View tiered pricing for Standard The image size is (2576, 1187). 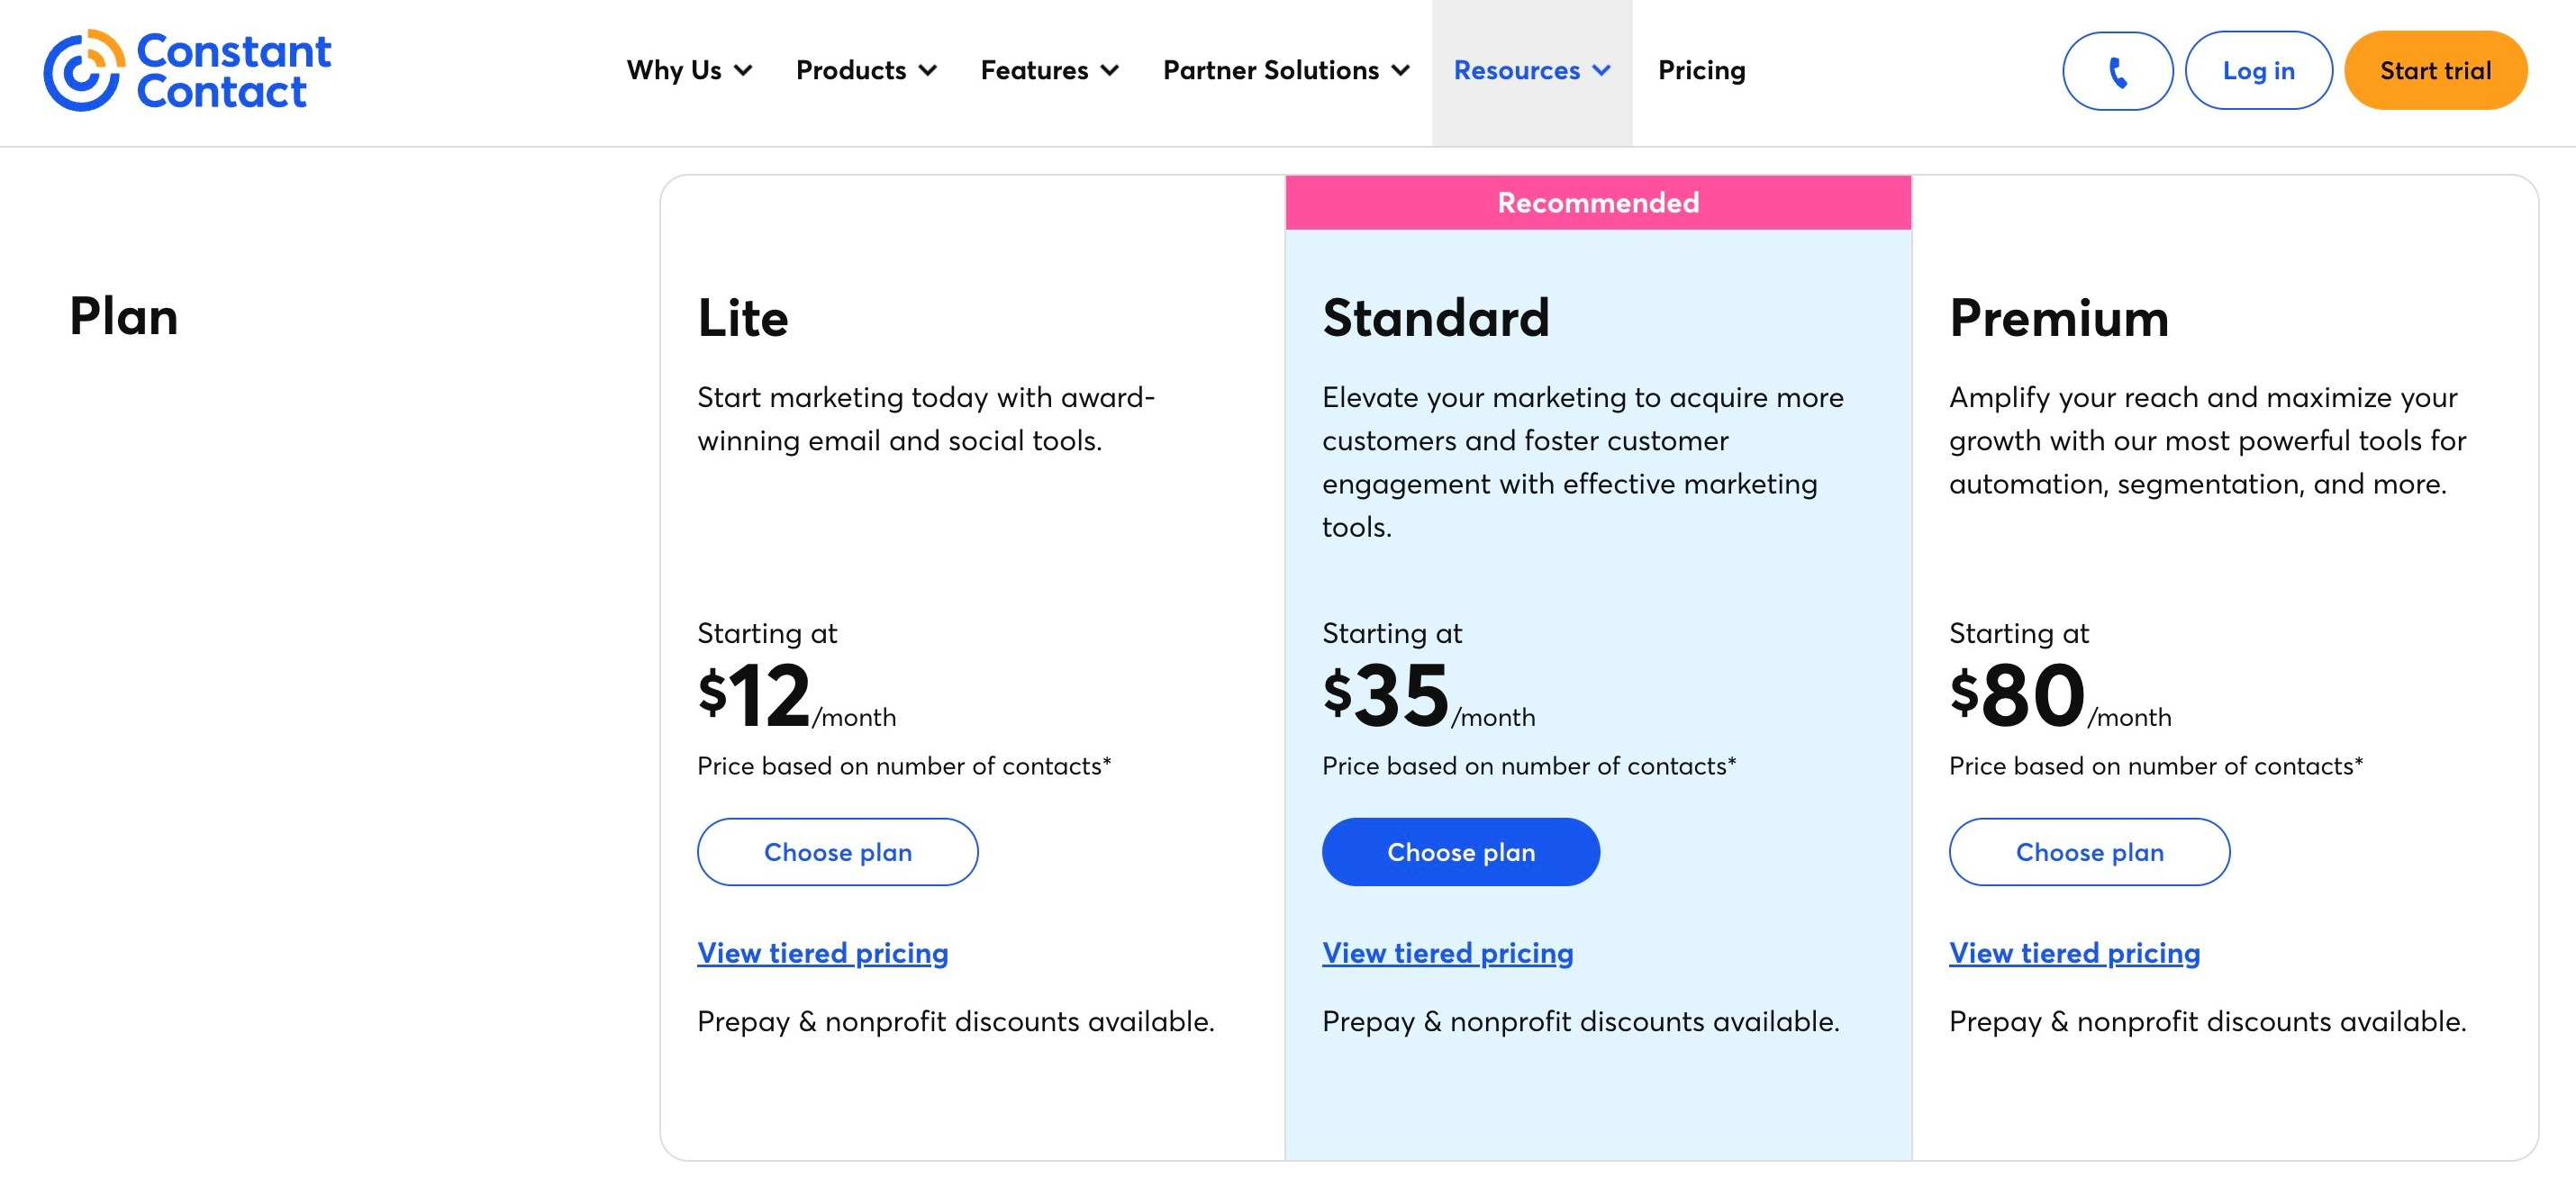pos(1447,953)
